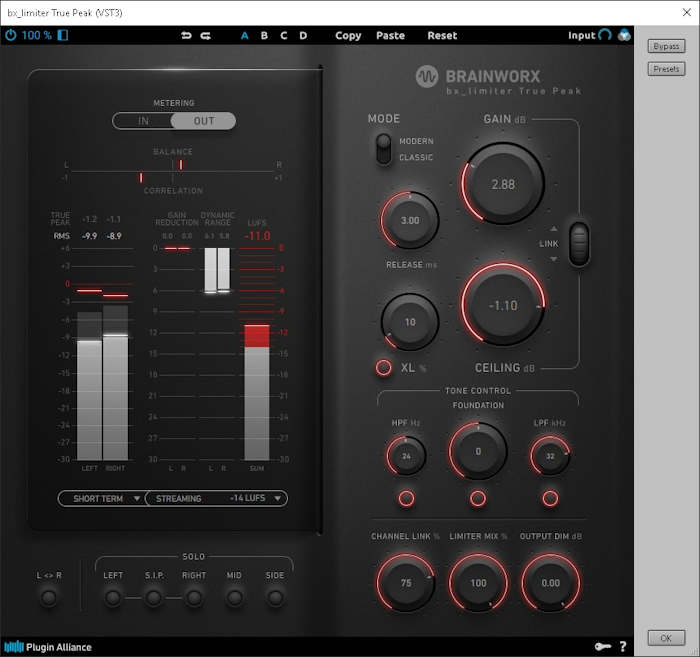Enable S.I.P. solo button
The height and width of the screenshot is (657, 700).
tap(153, 597)
